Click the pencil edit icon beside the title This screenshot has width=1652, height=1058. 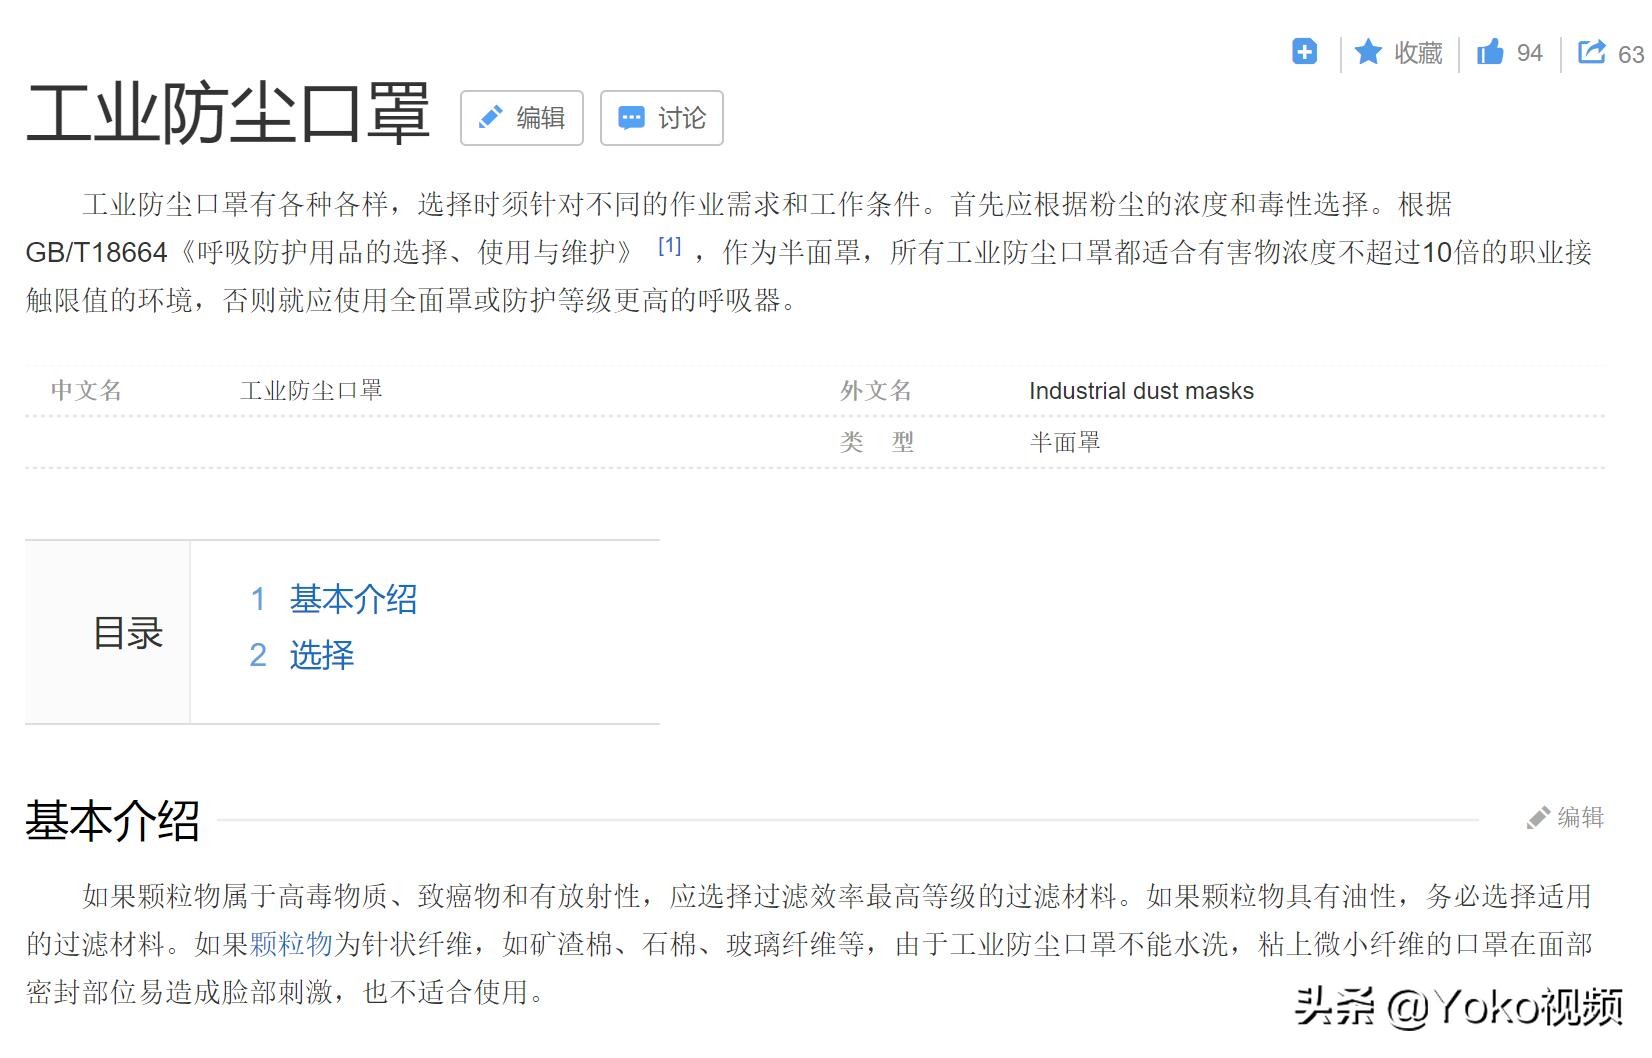tap(489, 117)
